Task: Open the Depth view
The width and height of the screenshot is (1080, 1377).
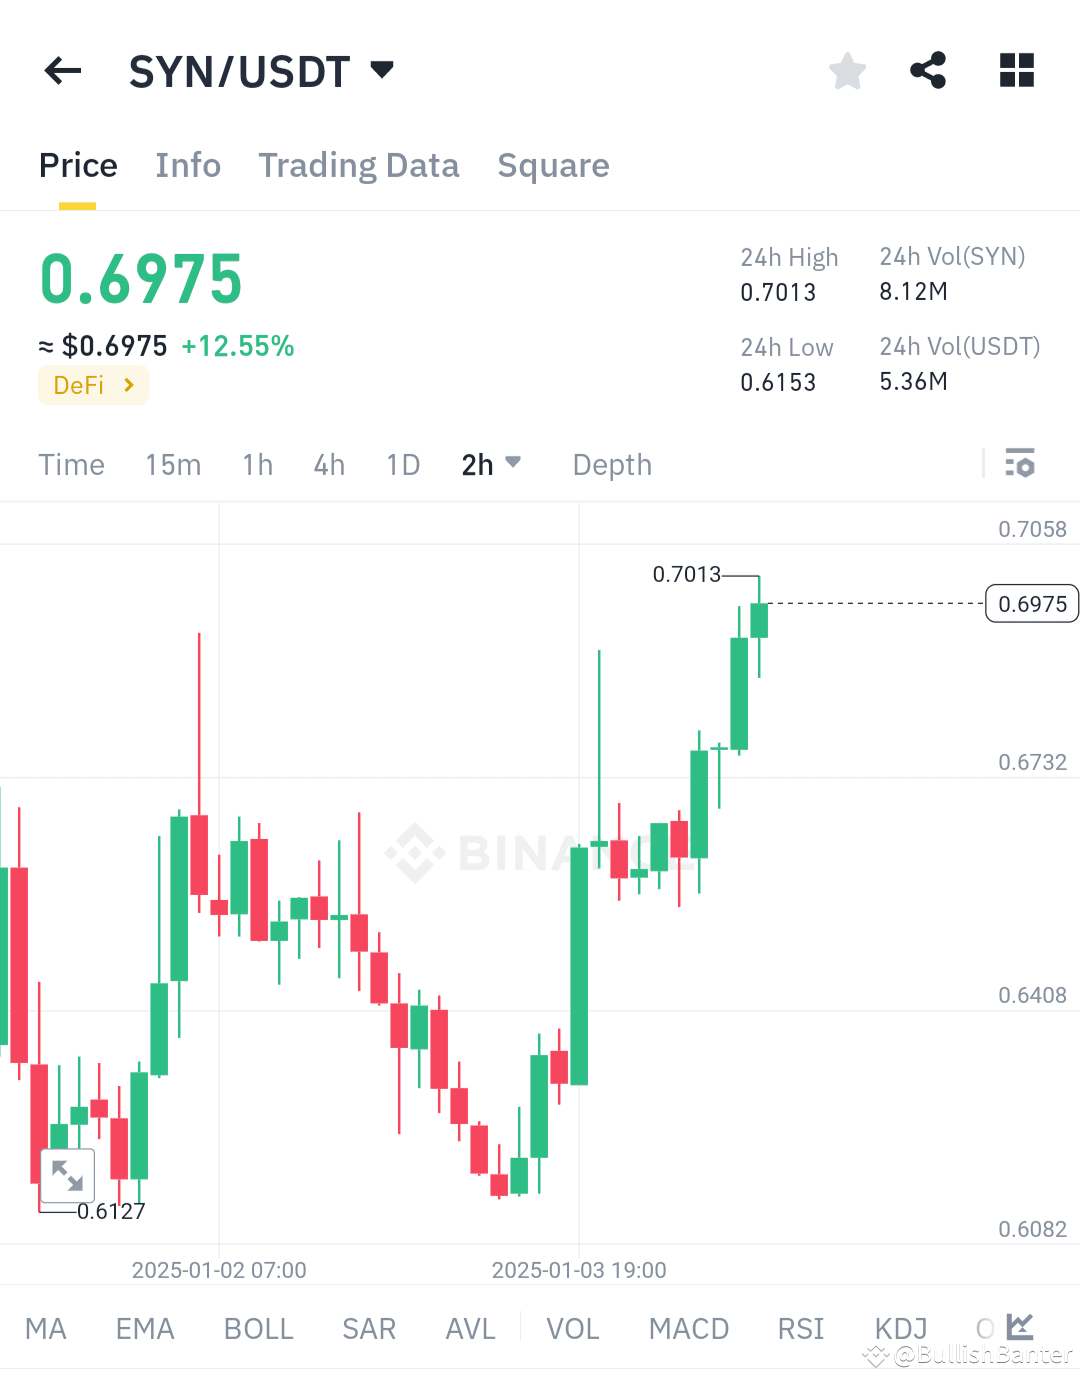Action: tap(611, 464)
